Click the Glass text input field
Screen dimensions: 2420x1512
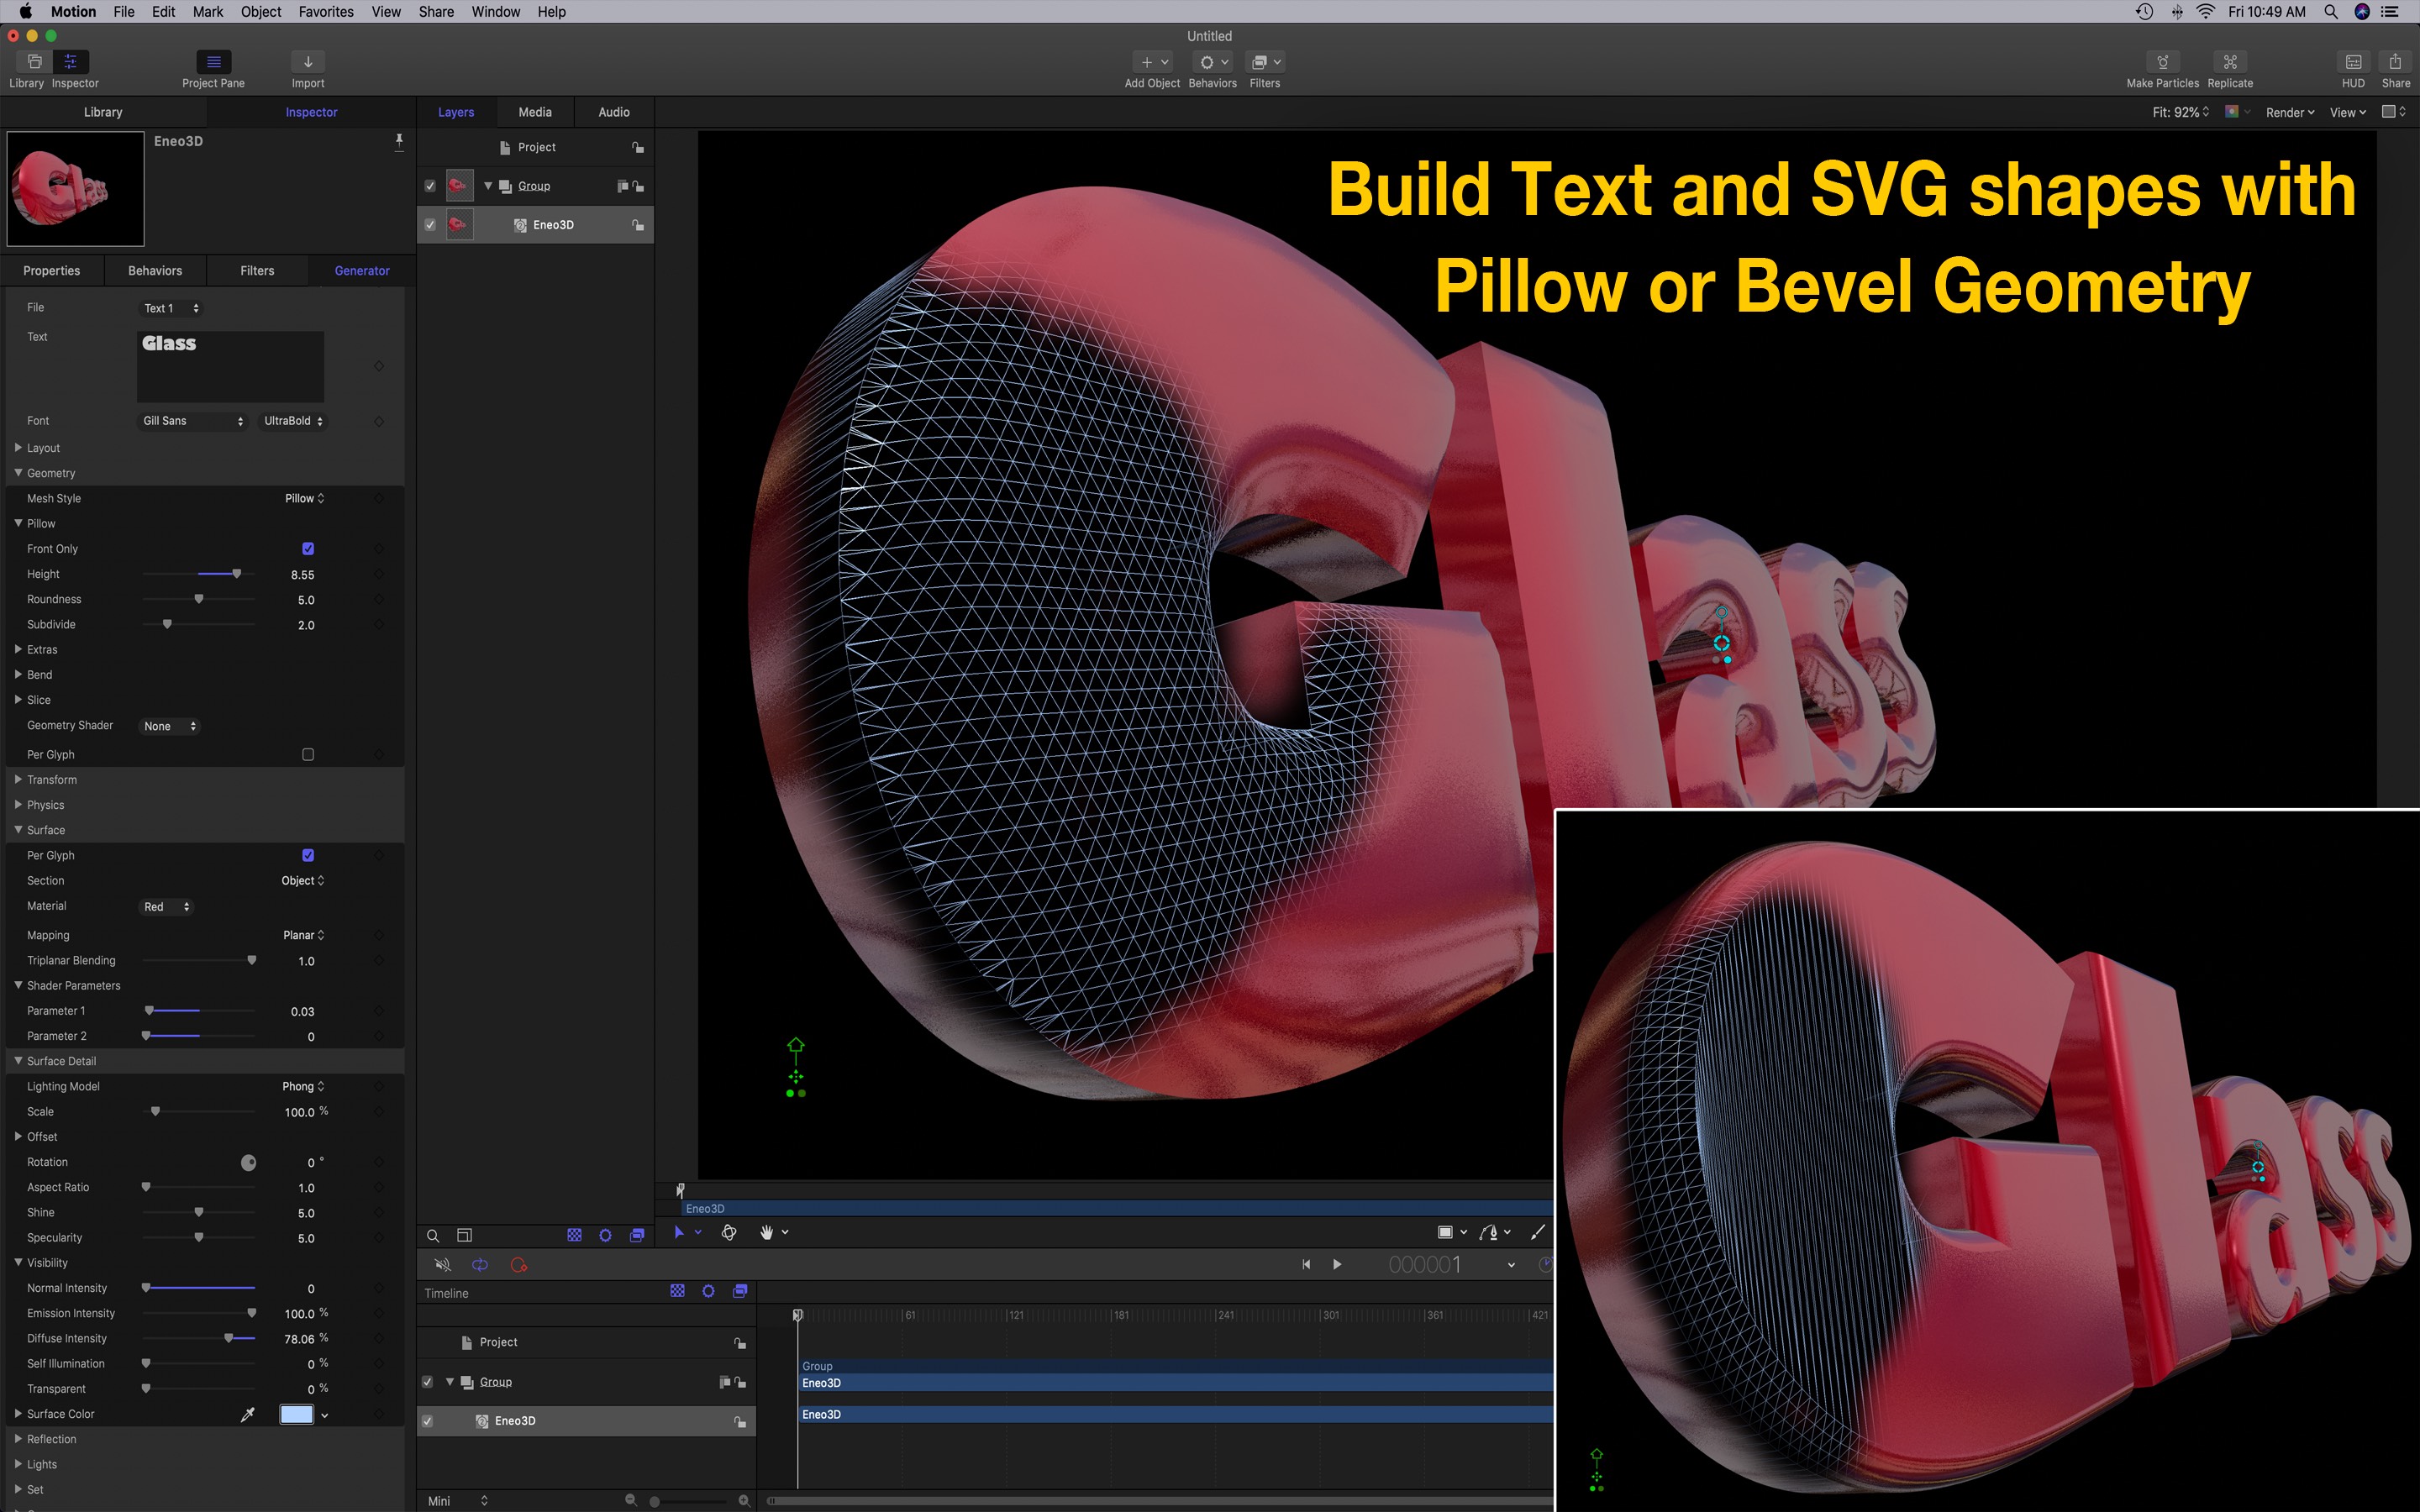pyautogui.click(x=230, y=366)
